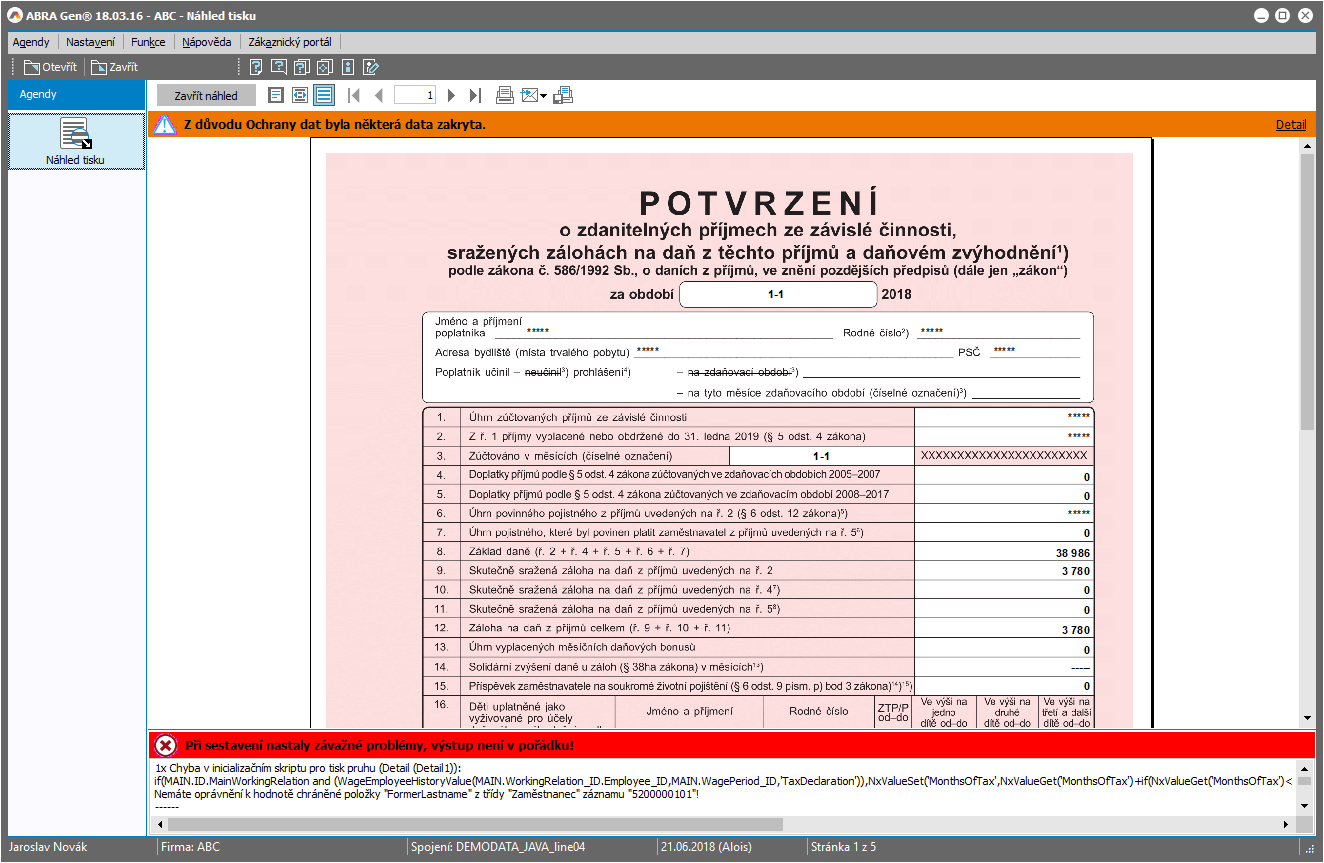Open the Náhled tisku agenda icon
The width and height of the screenshot is (1324, 863).
[76, 141]
